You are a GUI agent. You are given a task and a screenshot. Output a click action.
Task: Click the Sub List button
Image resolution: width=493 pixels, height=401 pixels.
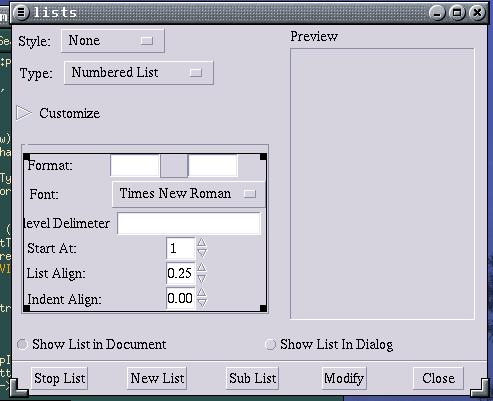point(252,378)
